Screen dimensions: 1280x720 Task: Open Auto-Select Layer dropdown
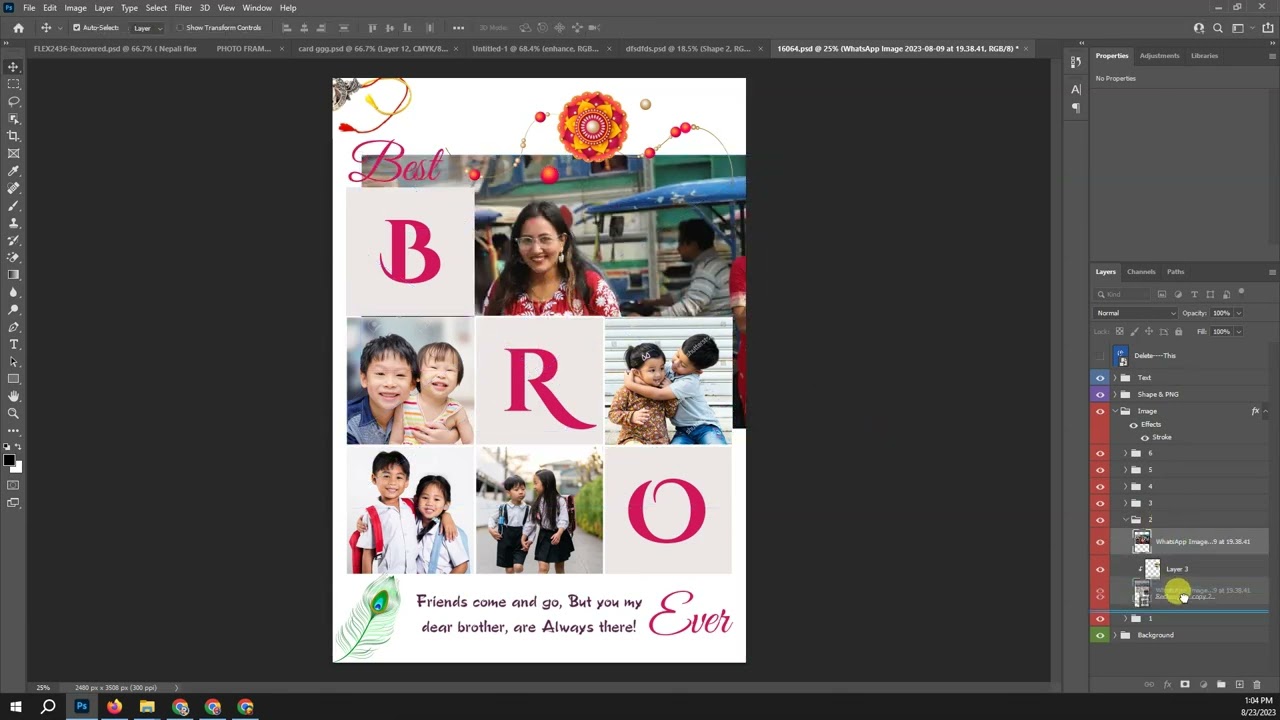pyautogui.click(x=147, y=28)
